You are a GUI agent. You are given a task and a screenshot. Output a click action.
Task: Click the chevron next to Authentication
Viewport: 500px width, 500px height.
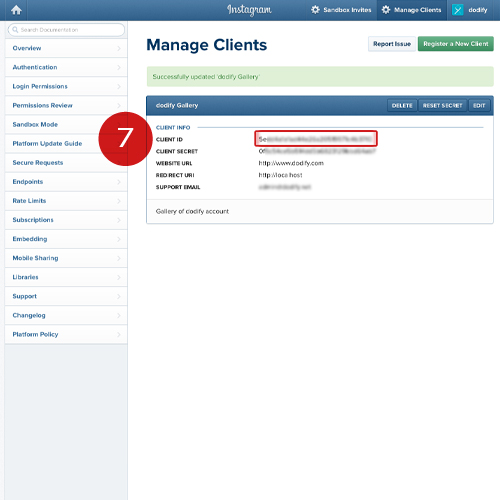coord(119,67)
